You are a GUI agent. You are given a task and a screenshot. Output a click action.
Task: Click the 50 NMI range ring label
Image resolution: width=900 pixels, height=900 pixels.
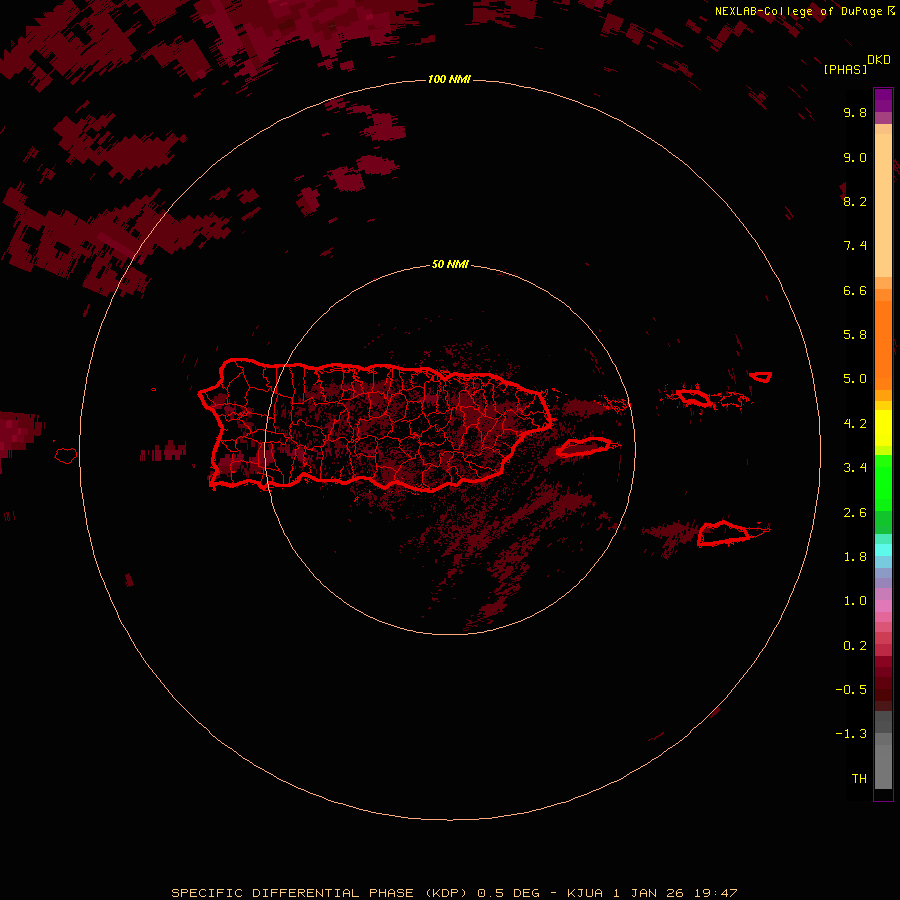pyautogui.click(x=450, y=264)
